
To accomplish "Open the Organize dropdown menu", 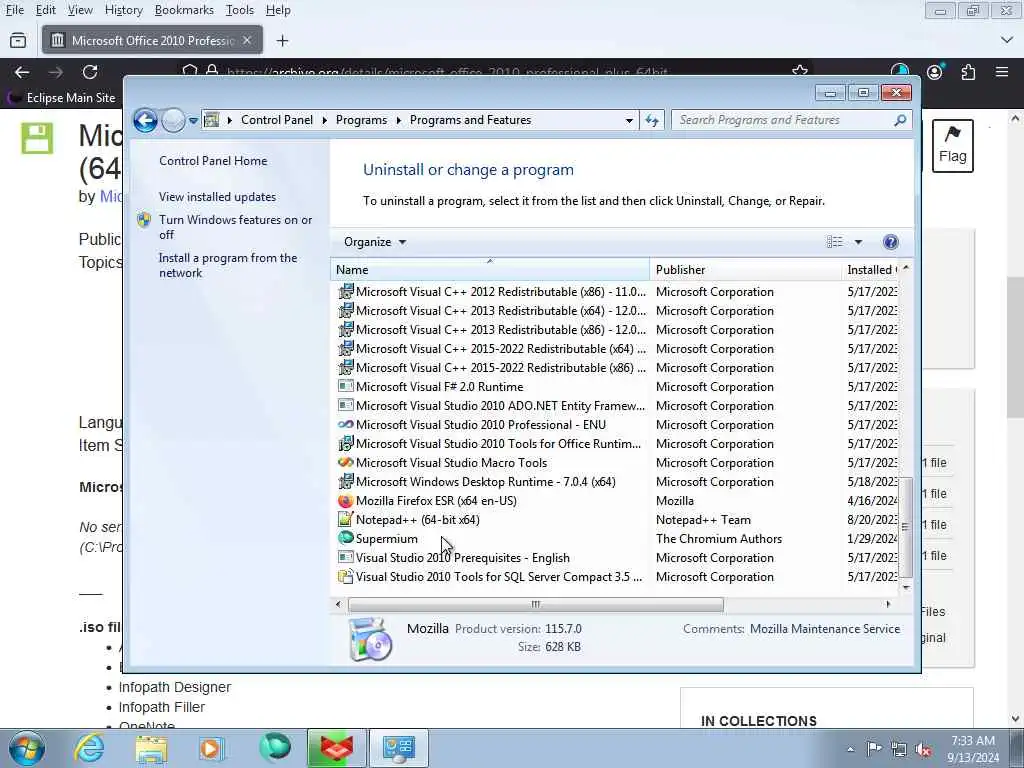I will (375, 242).
